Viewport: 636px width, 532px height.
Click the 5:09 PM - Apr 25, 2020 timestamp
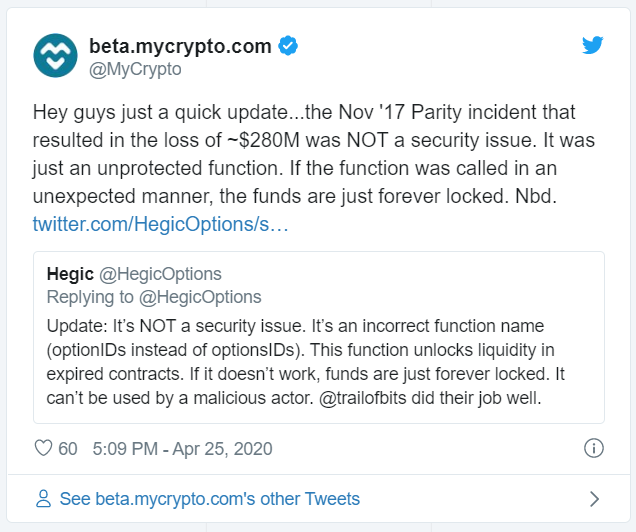tap(183, 449)
